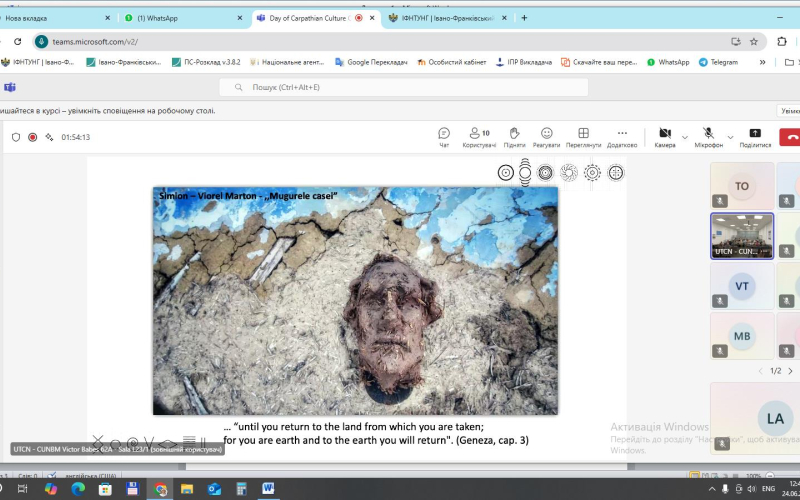The height and width of the screenshot is (500, 800).
Task: Click the shield meeting security icon
Action: coord(16,137)
